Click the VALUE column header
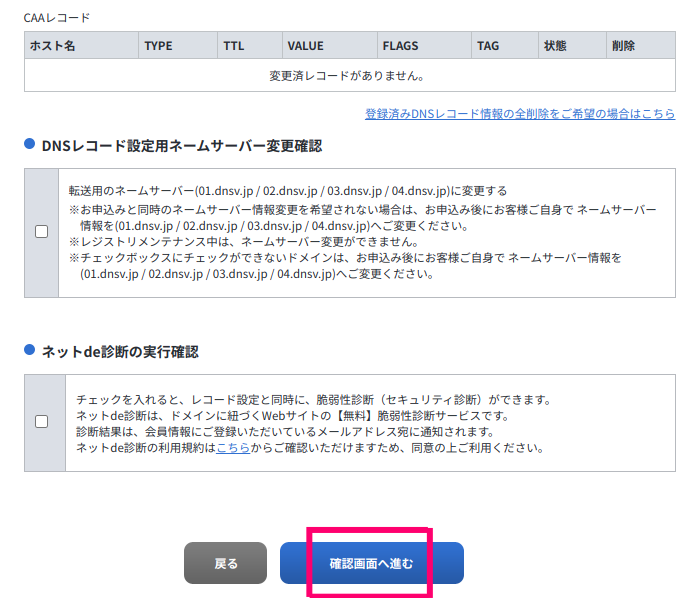Screen dimensions: 700x598 [x=330, y=46]
